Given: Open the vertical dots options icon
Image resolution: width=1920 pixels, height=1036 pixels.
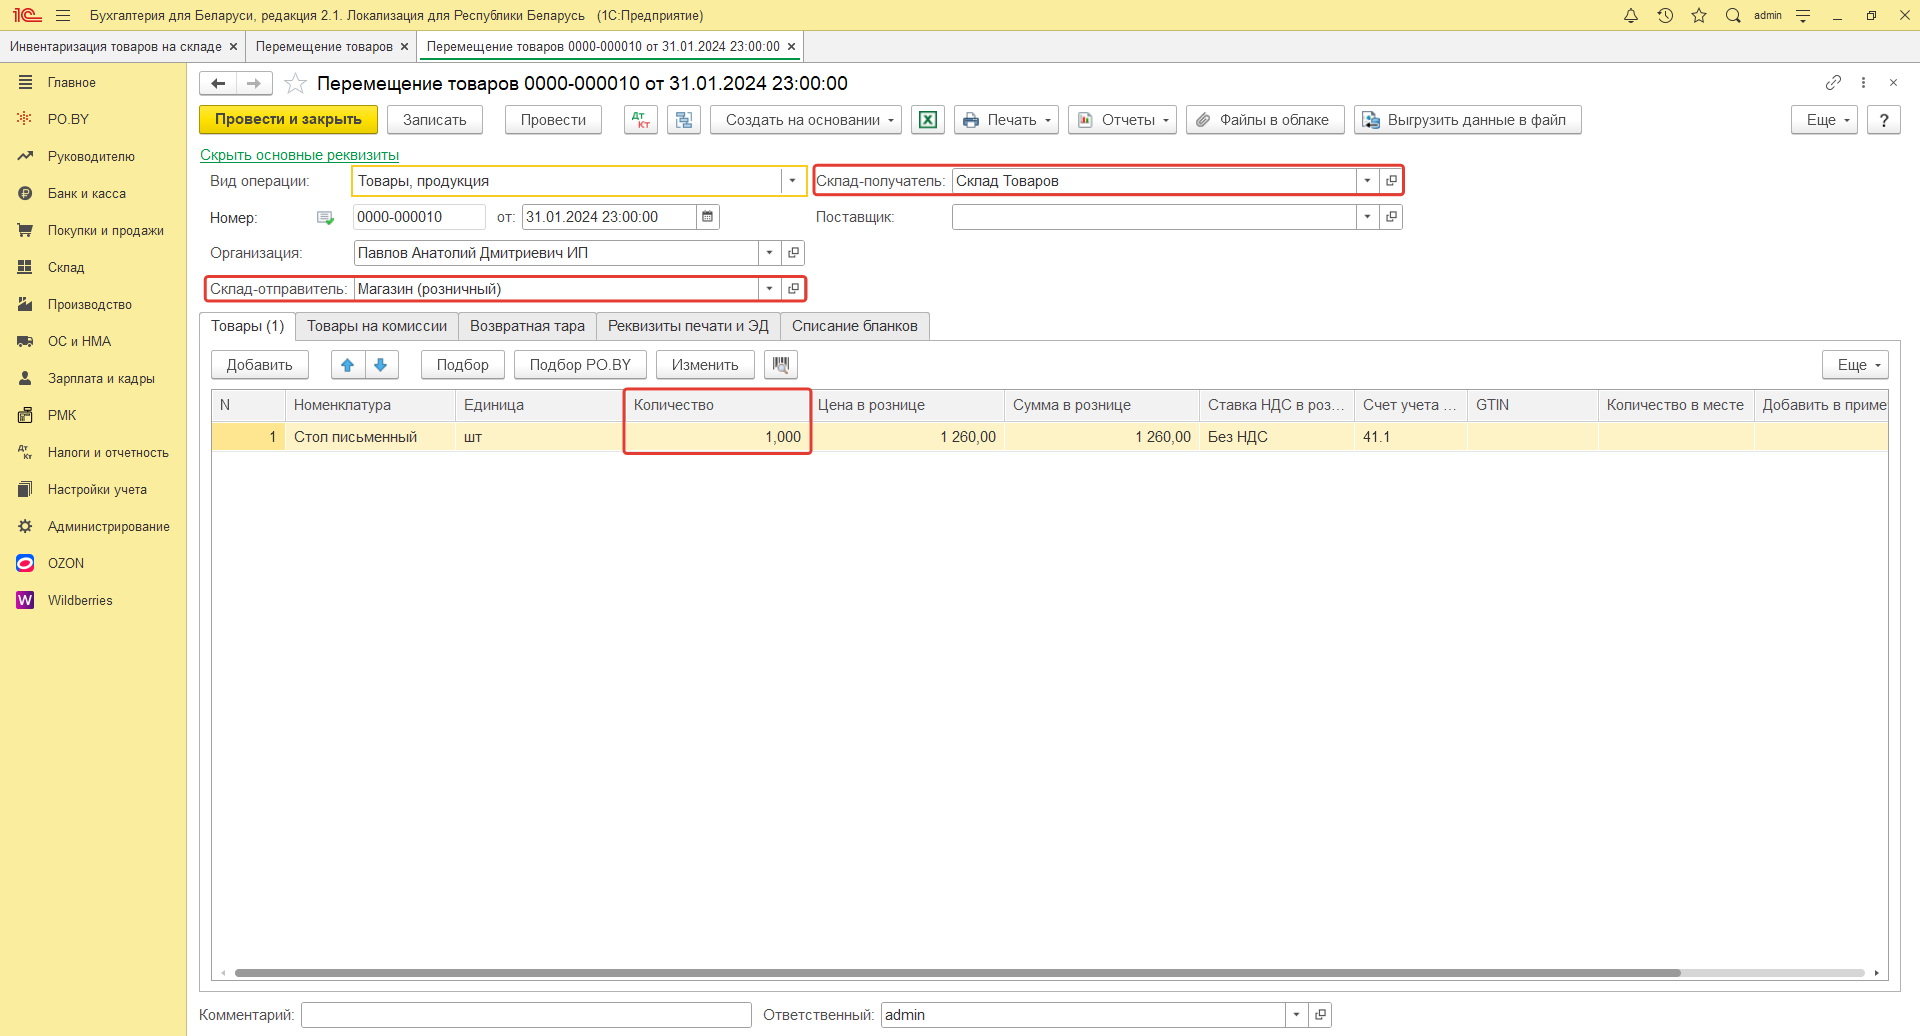Looking at the screenshot, I should pyautogui.click(x=1863, y=82).
